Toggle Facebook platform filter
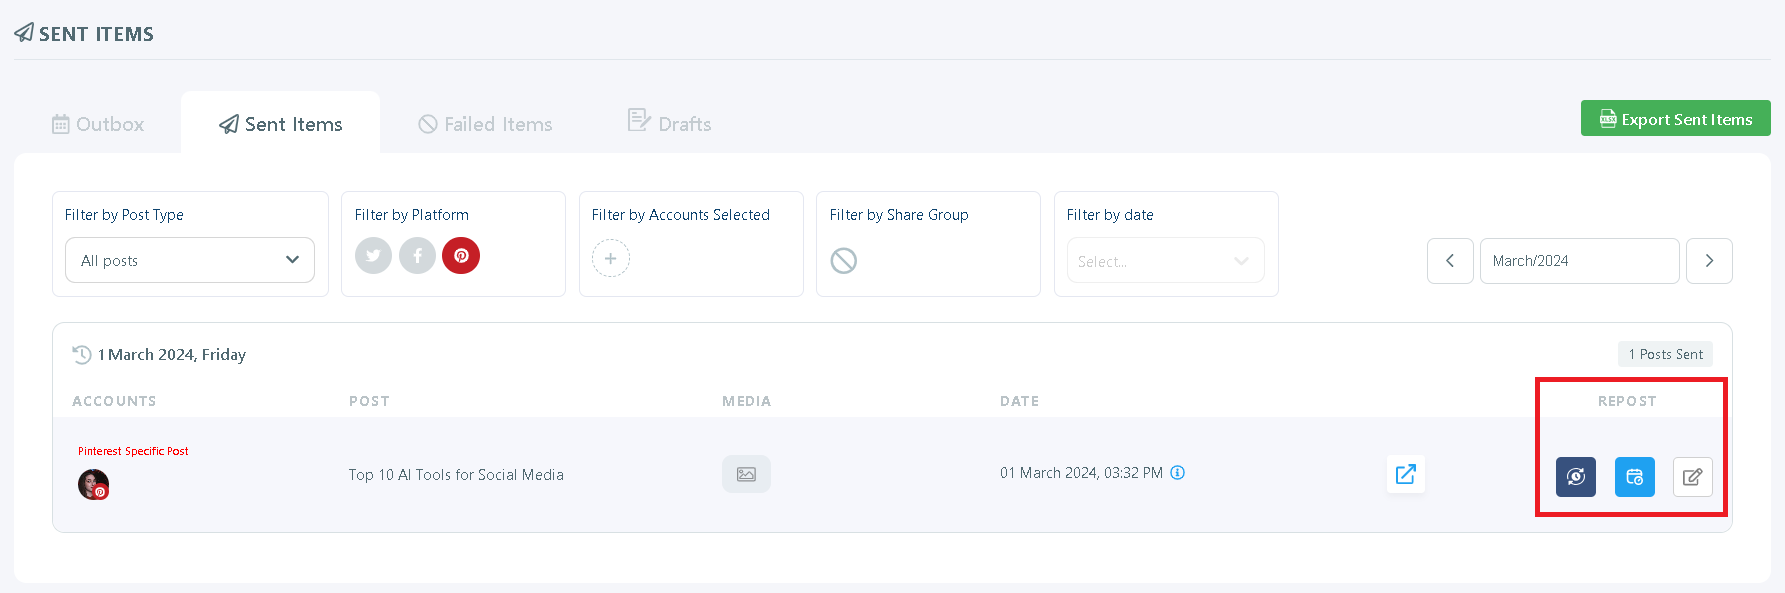1785x593 pixels. tap(417, 256)
